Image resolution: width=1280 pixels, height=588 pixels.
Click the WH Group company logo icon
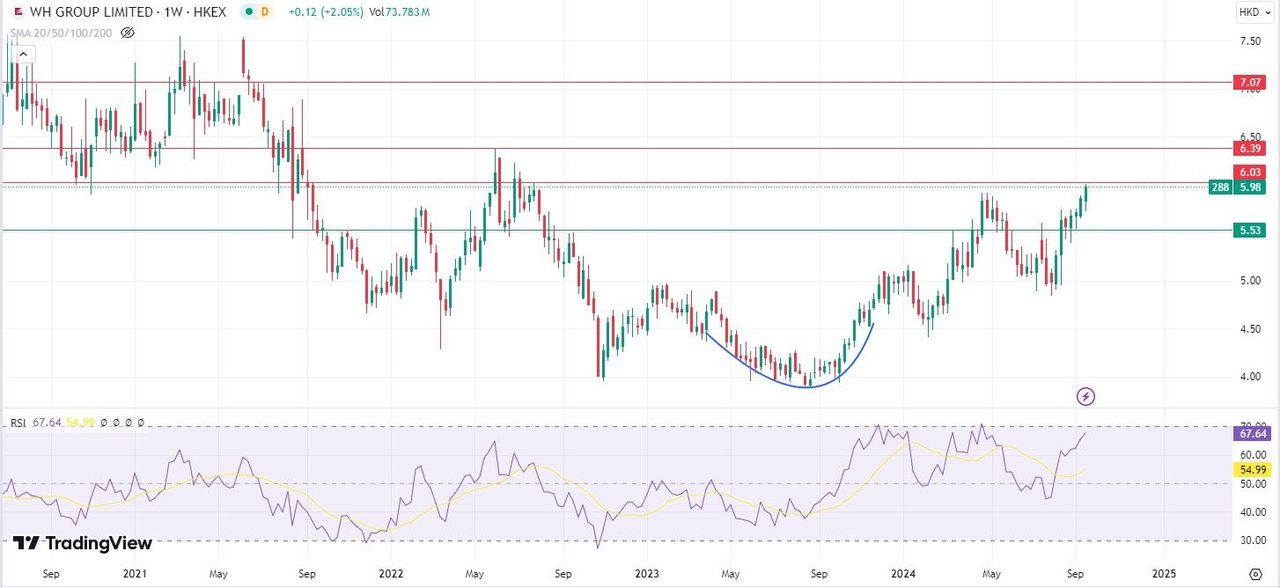click(19, 12)
